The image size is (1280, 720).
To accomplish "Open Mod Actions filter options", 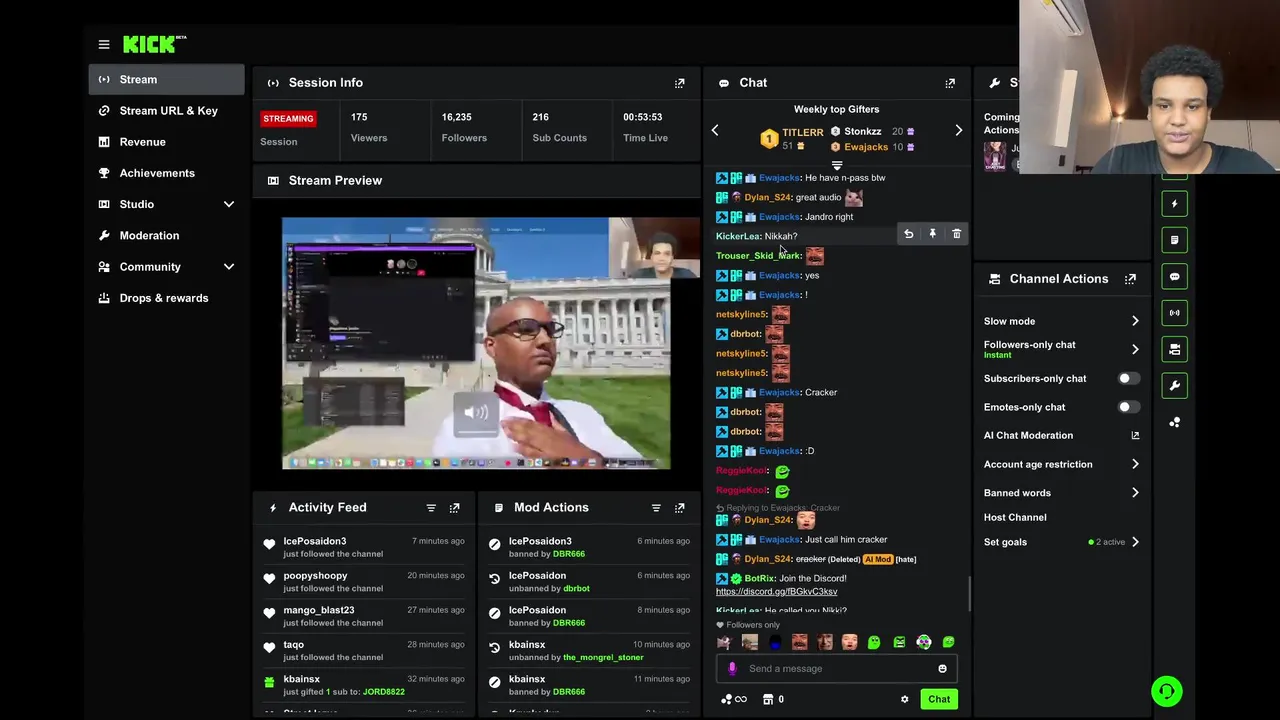I will pyautogui.click(x=656, y=508).
